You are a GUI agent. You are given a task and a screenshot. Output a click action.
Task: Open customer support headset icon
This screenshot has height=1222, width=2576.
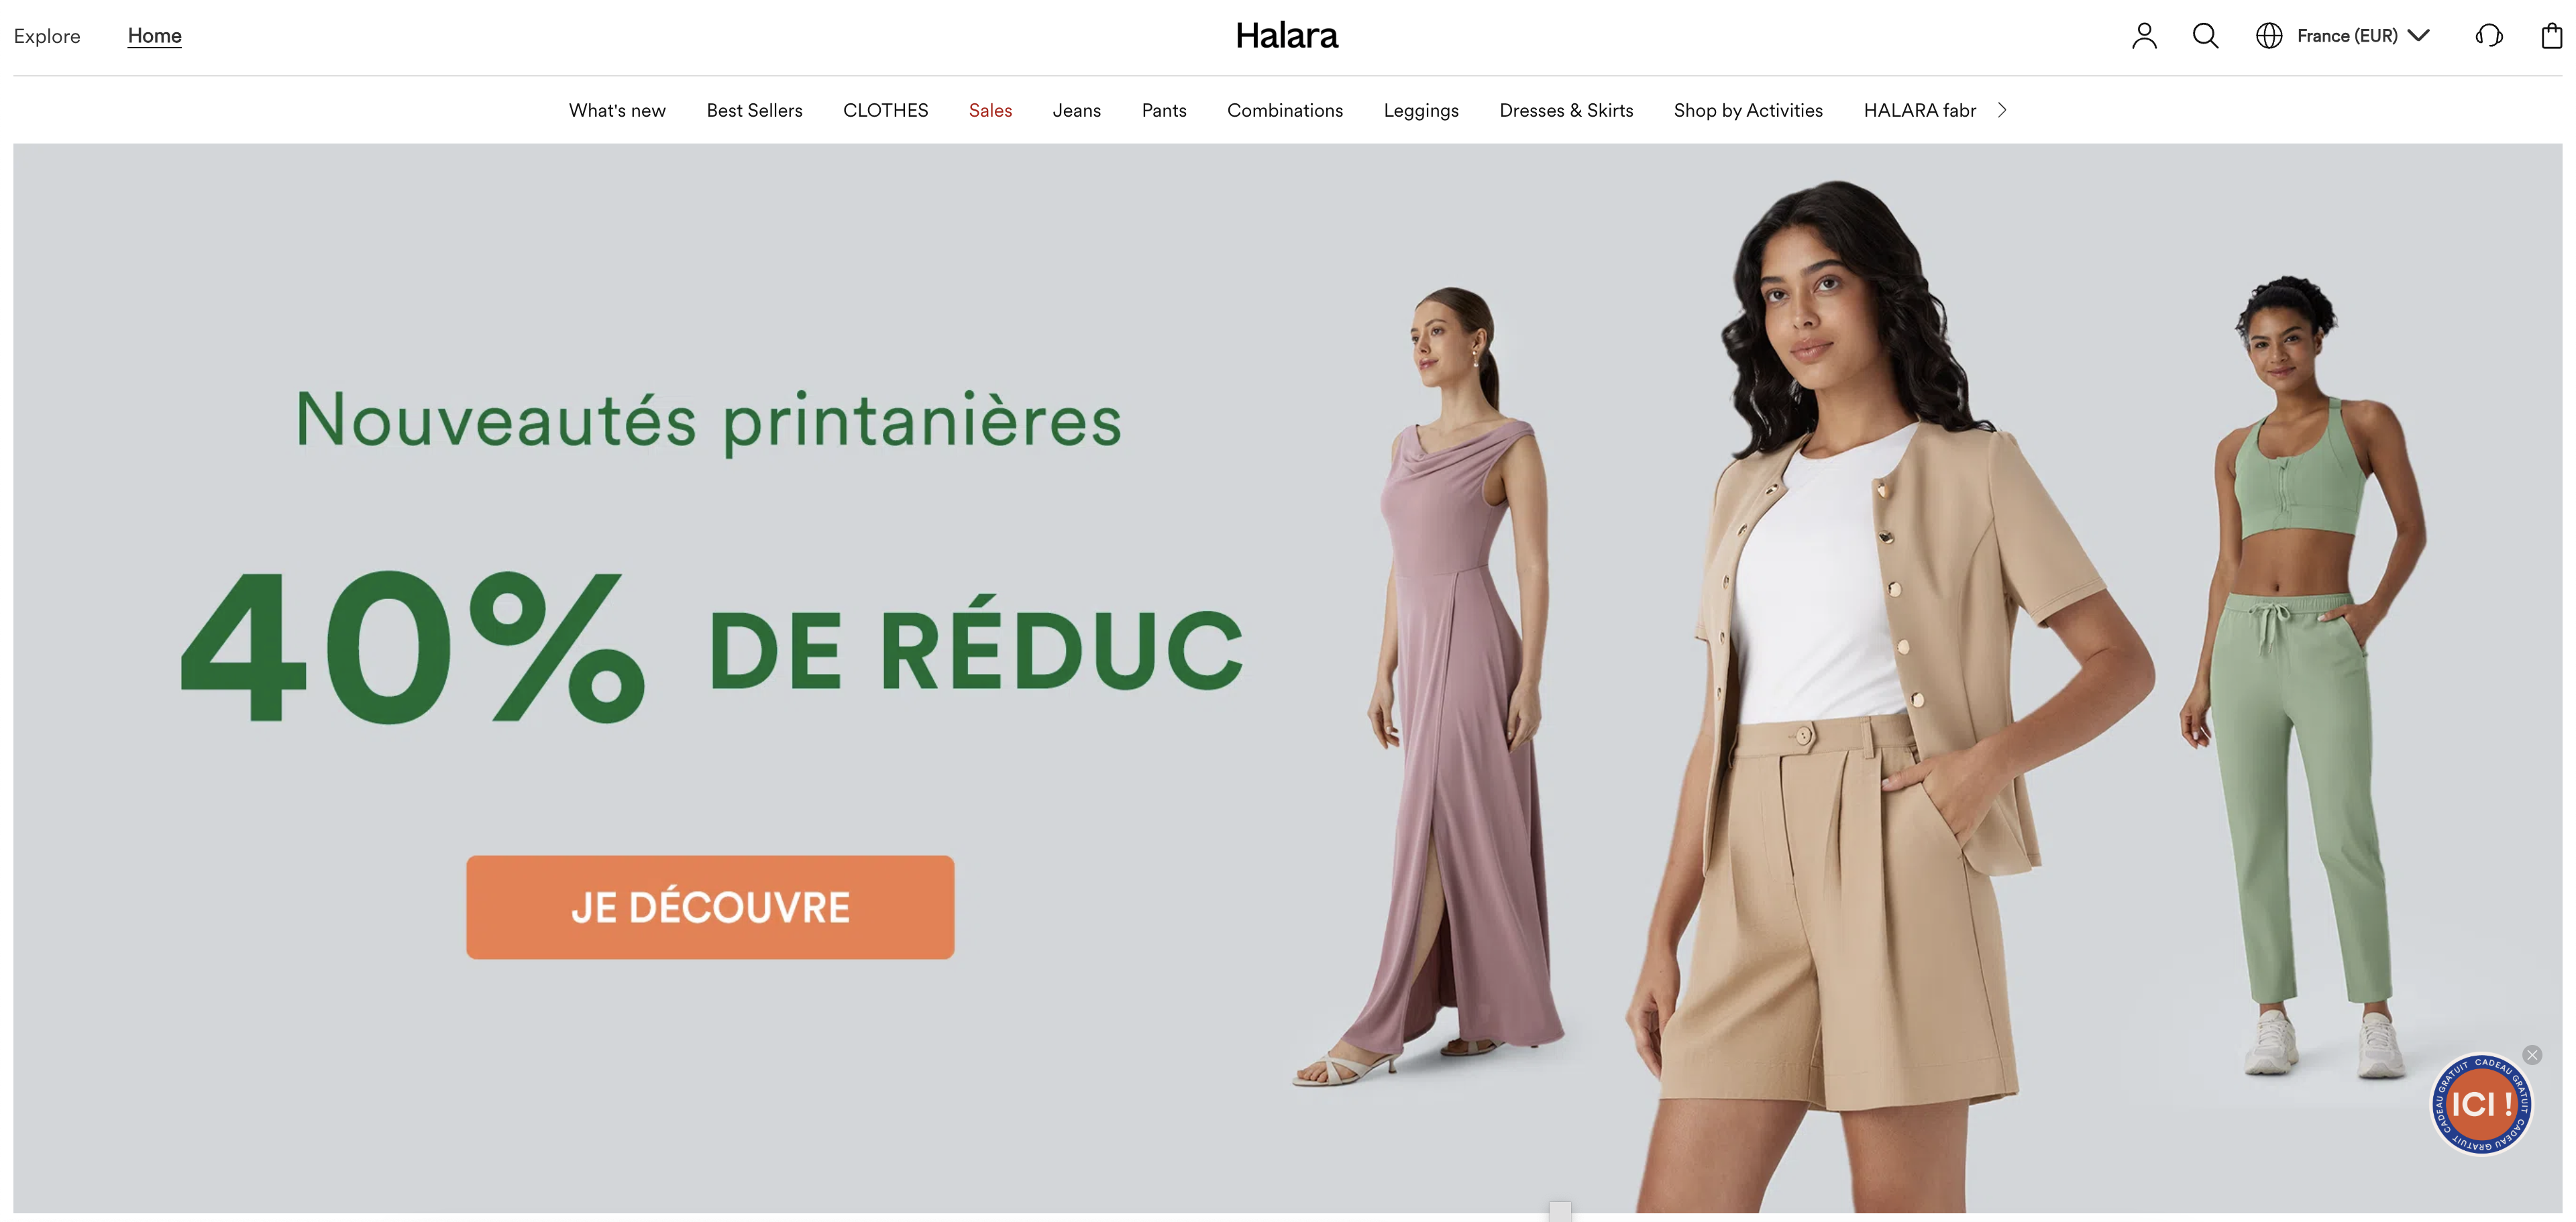2488,36
